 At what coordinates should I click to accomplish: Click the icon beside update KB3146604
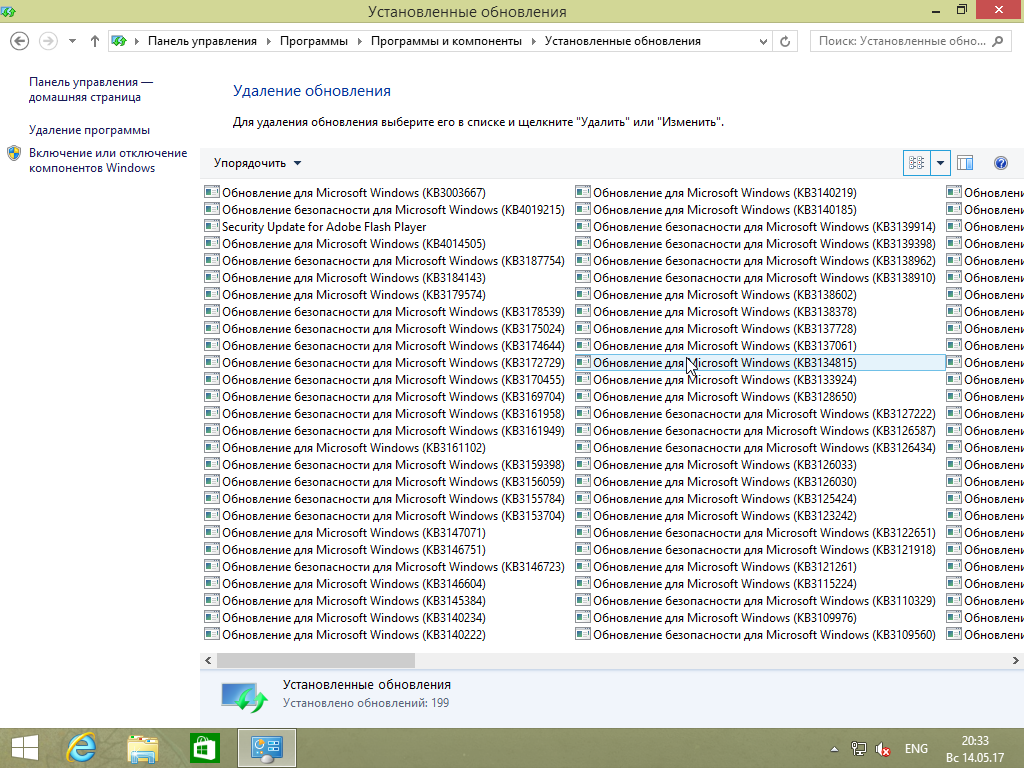pos(212,583)
